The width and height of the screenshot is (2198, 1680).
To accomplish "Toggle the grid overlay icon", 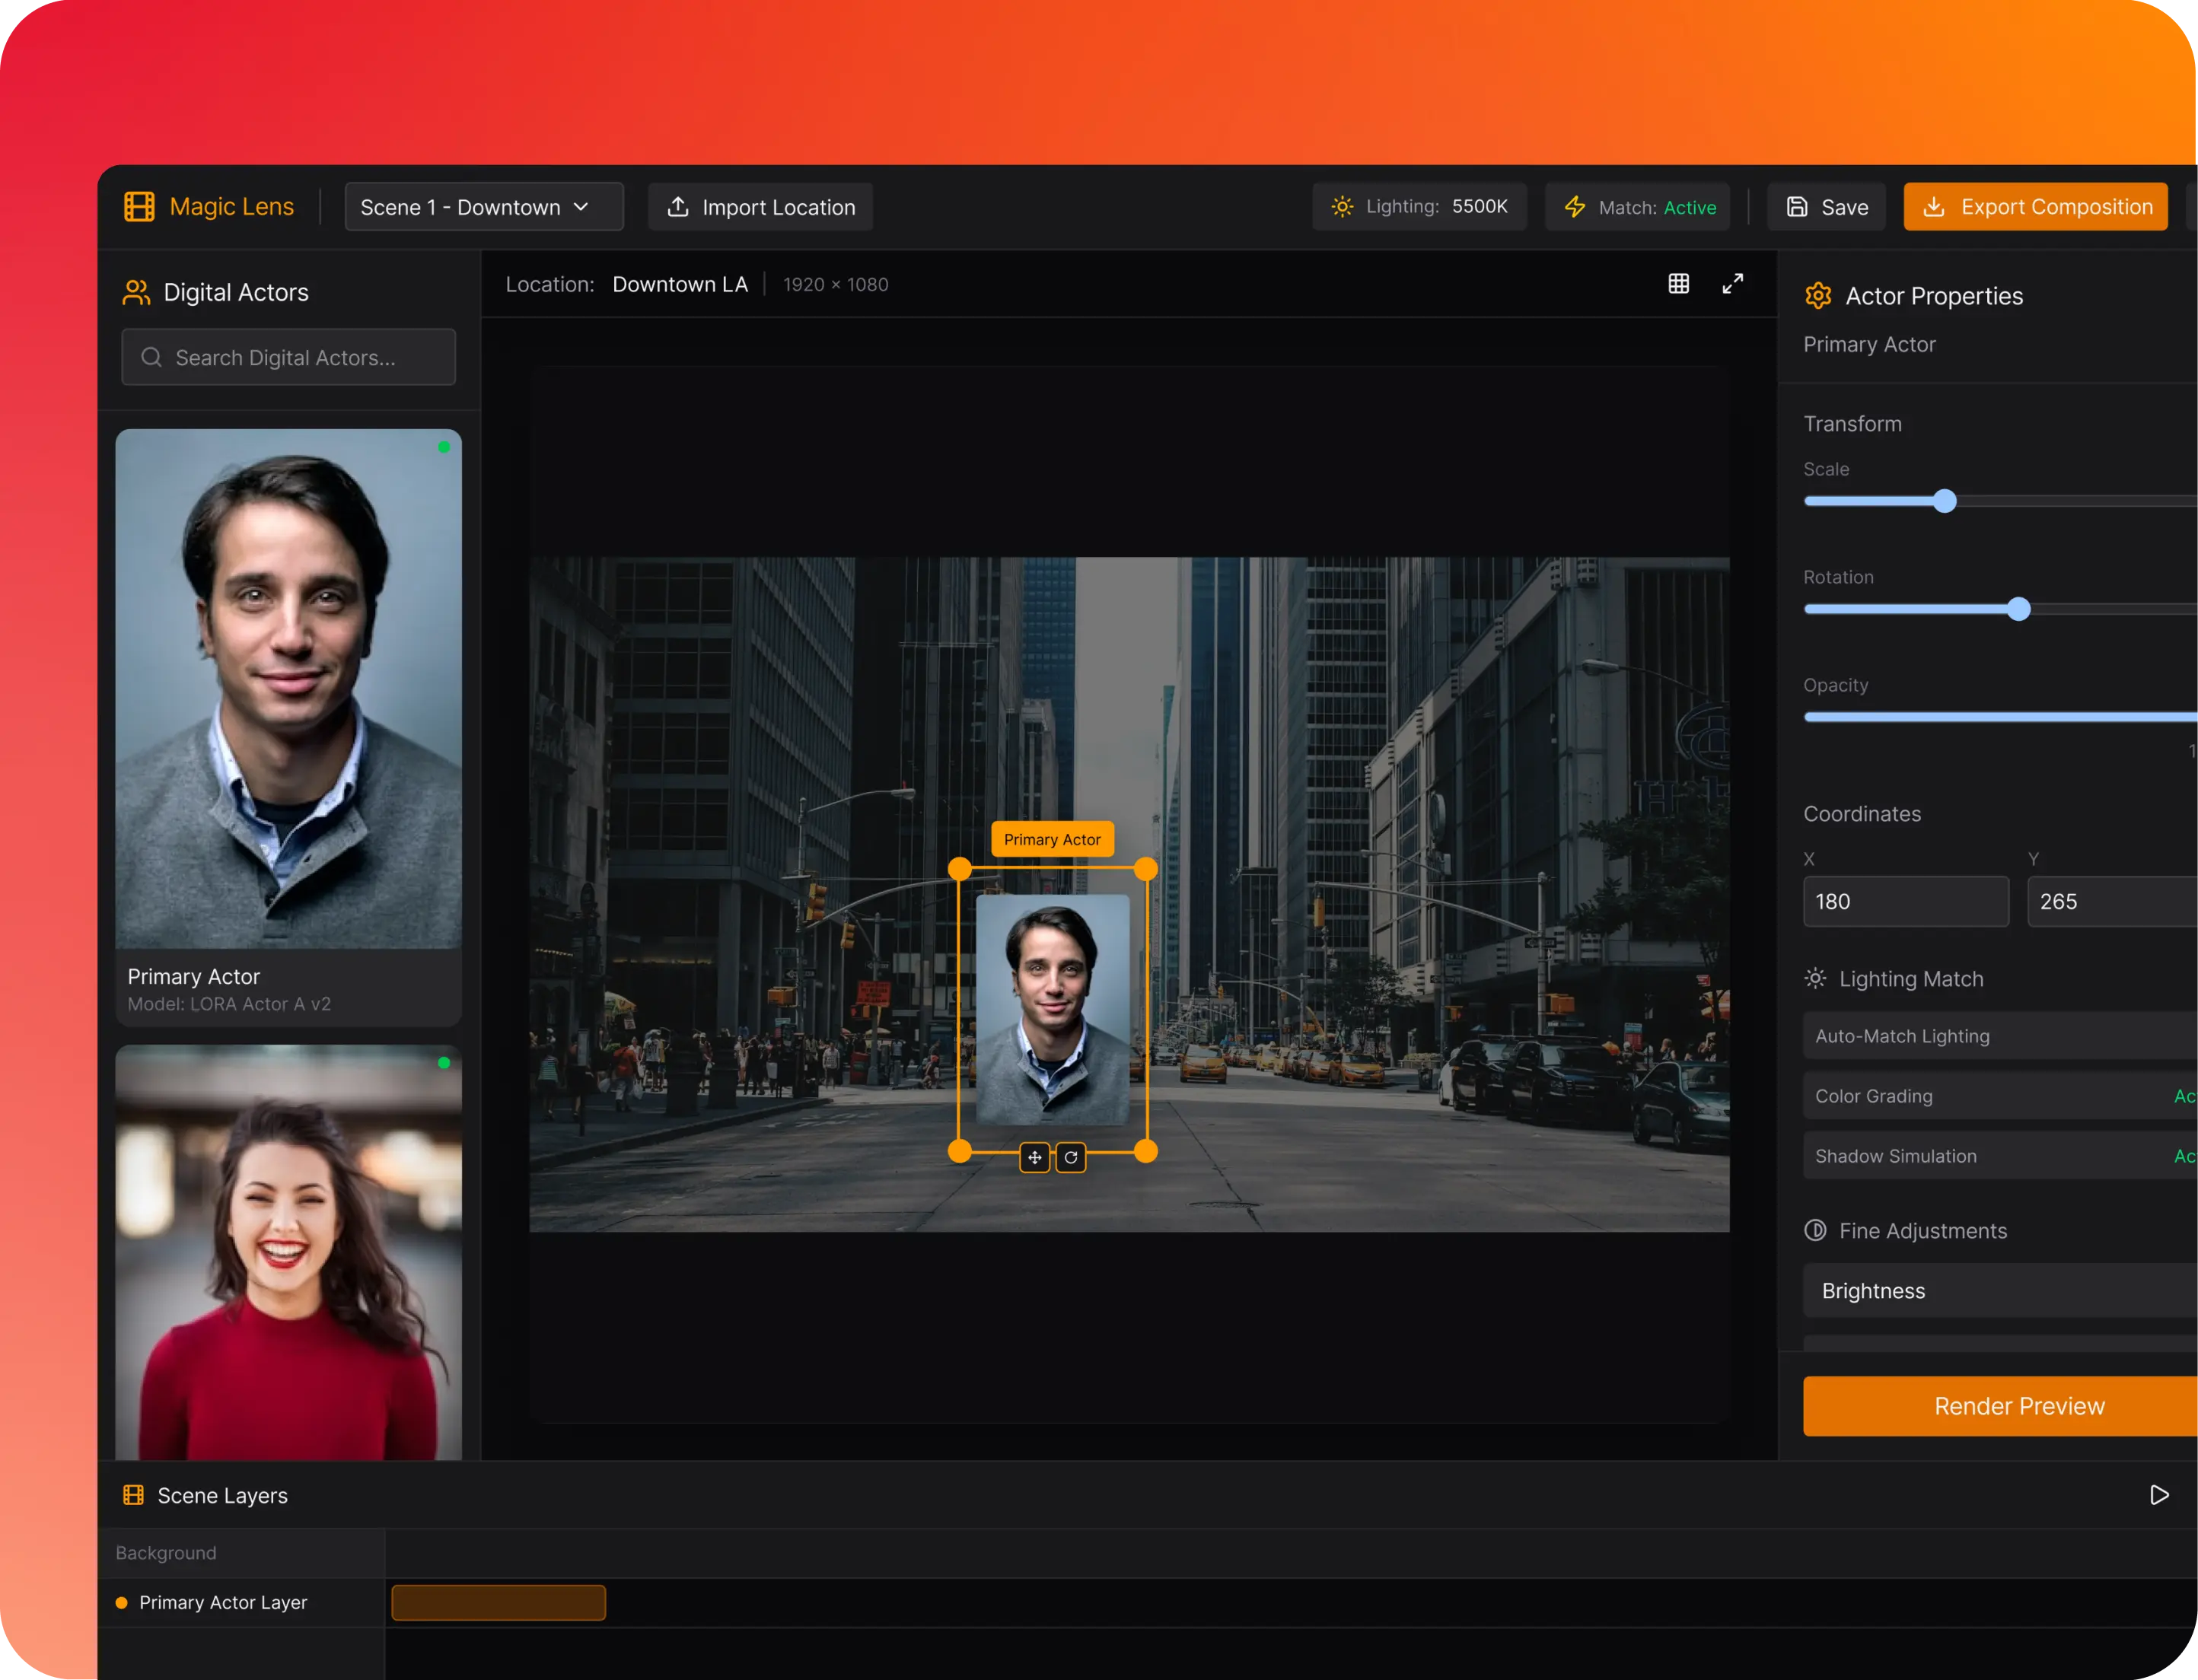I will point(1679,284).
